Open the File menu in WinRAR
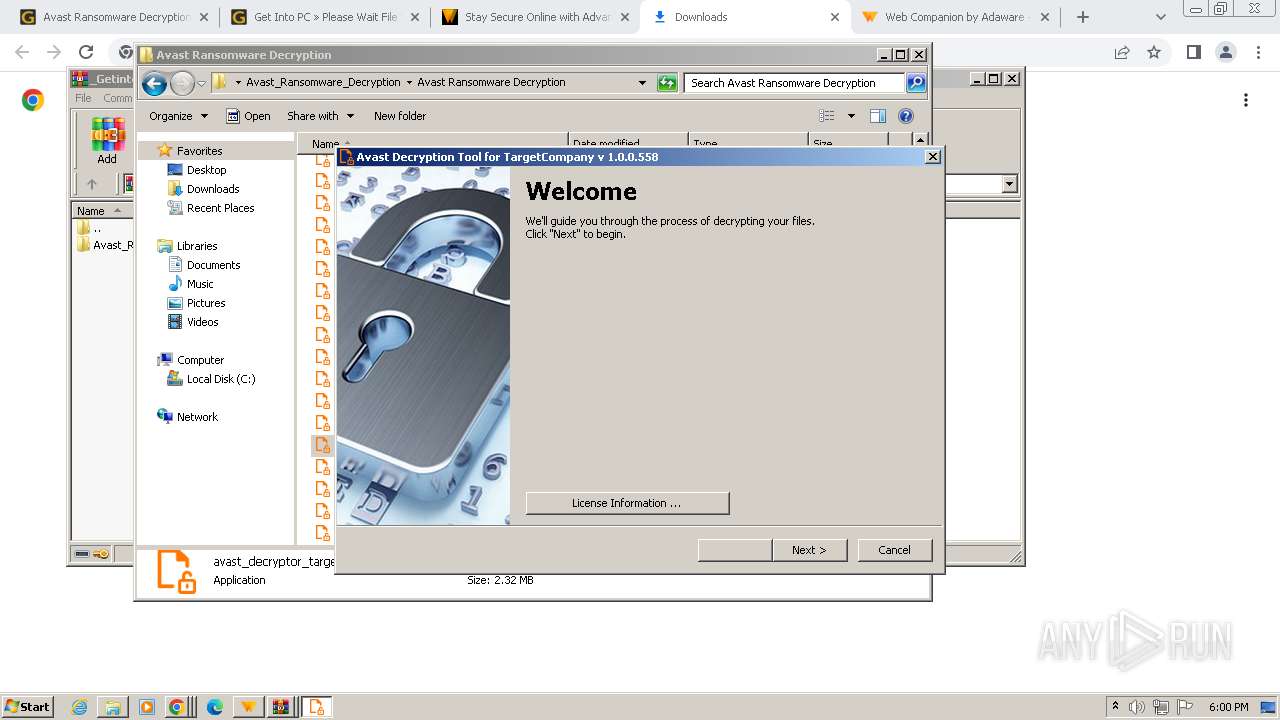1280x720 pixels. (x=83, y=98)
